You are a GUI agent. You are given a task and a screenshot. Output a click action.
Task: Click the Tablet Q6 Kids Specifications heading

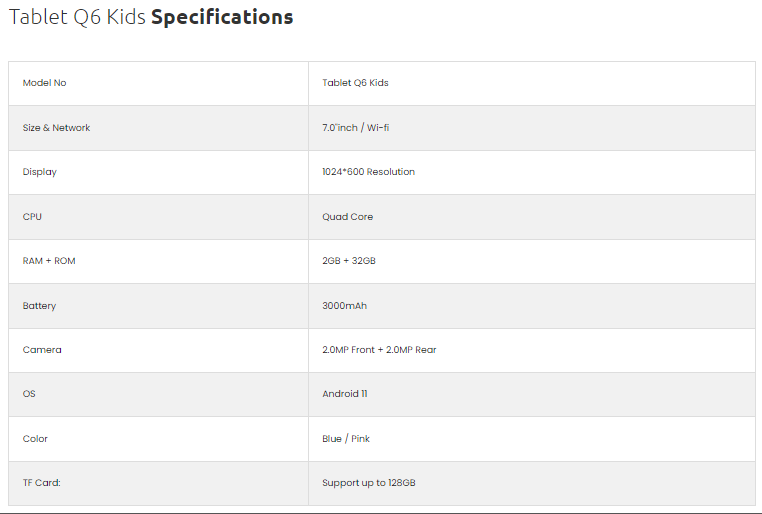[151, 18]
